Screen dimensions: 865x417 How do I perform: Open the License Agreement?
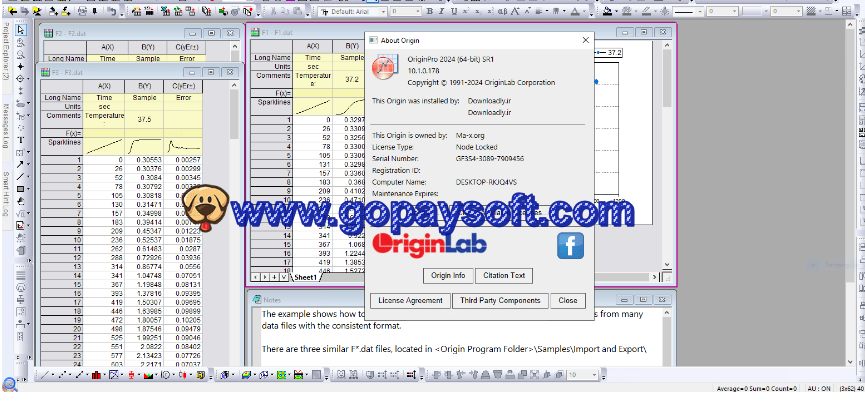coord(410,301)
